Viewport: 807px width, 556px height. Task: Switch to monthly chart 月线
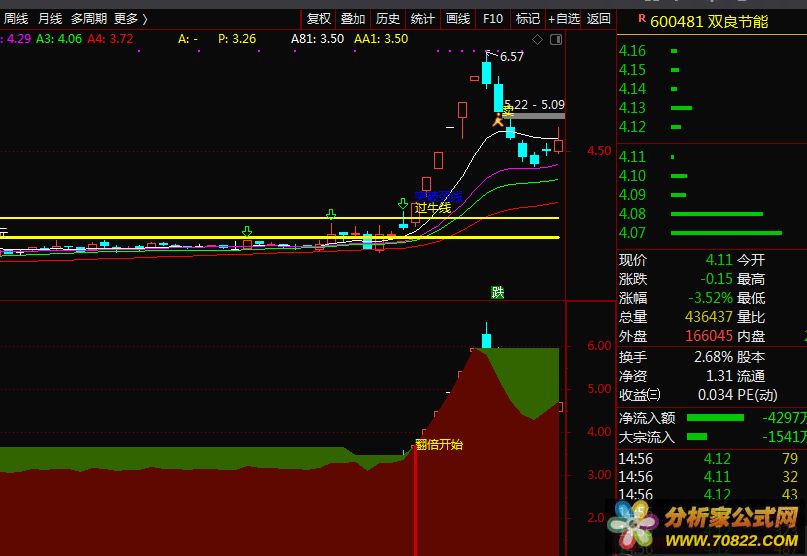50,19
